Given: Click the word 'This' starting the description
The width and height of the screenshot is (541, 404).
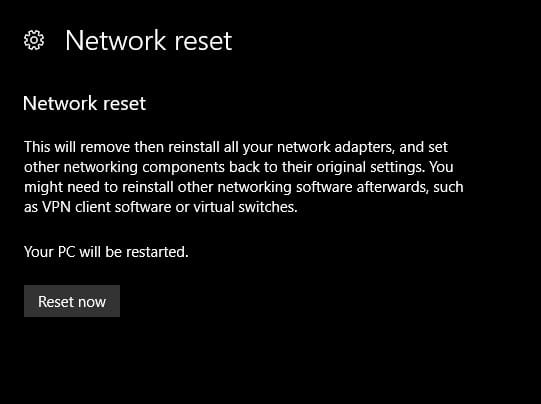Looking at the screenshot, I should (x=37, y=147).
